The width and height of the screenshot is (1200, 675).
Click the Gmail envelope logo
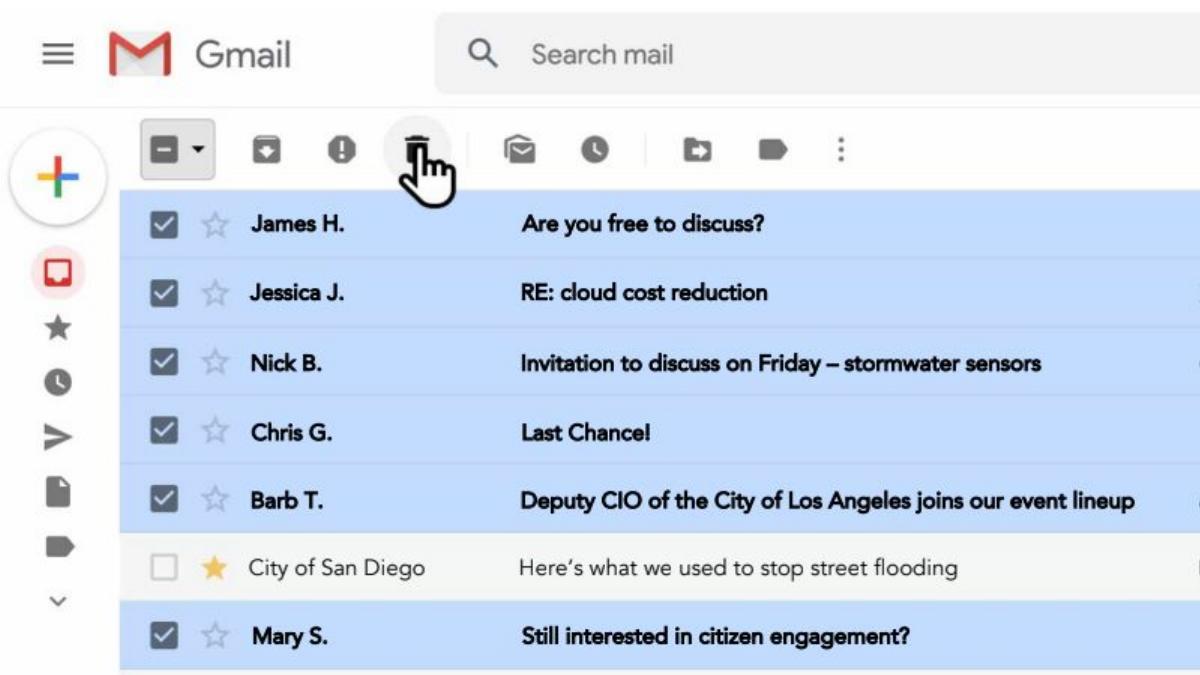click(140, 54)
